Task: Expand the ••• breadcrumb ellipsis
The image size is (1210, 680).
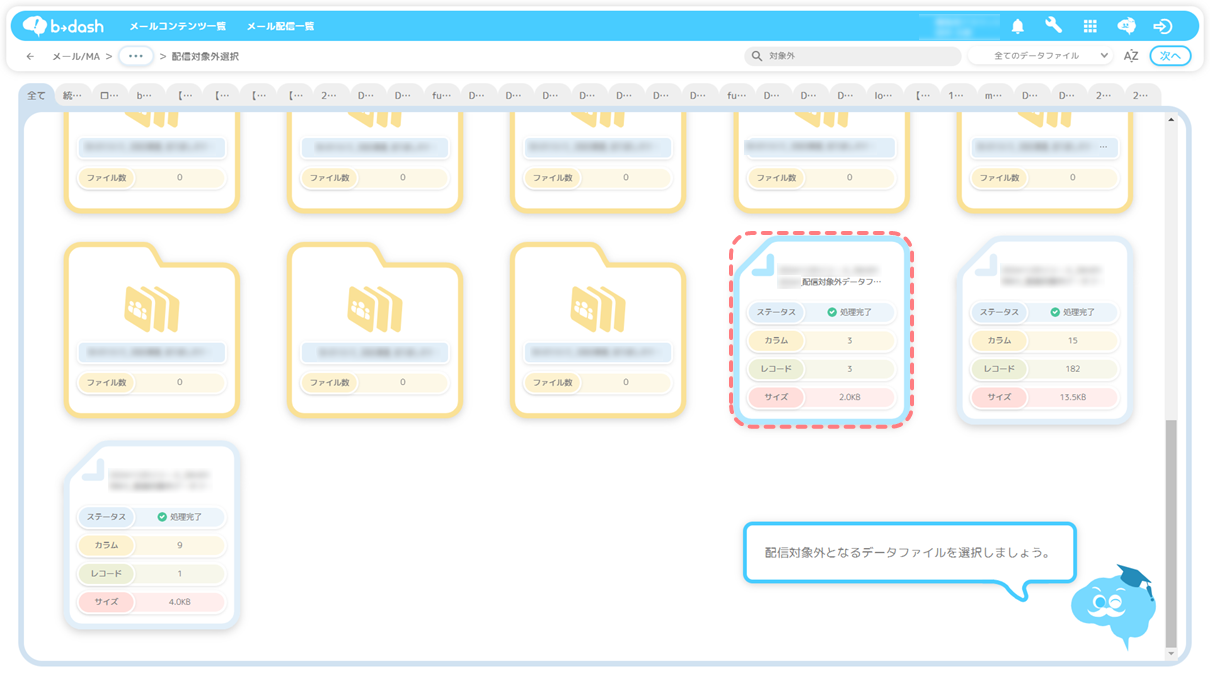Action: tap(136, 56)
